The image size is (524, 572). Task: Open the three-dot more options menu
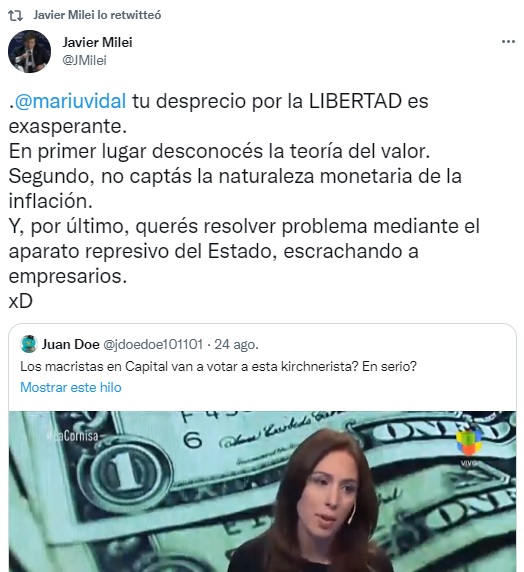click(x=508, y=42)
